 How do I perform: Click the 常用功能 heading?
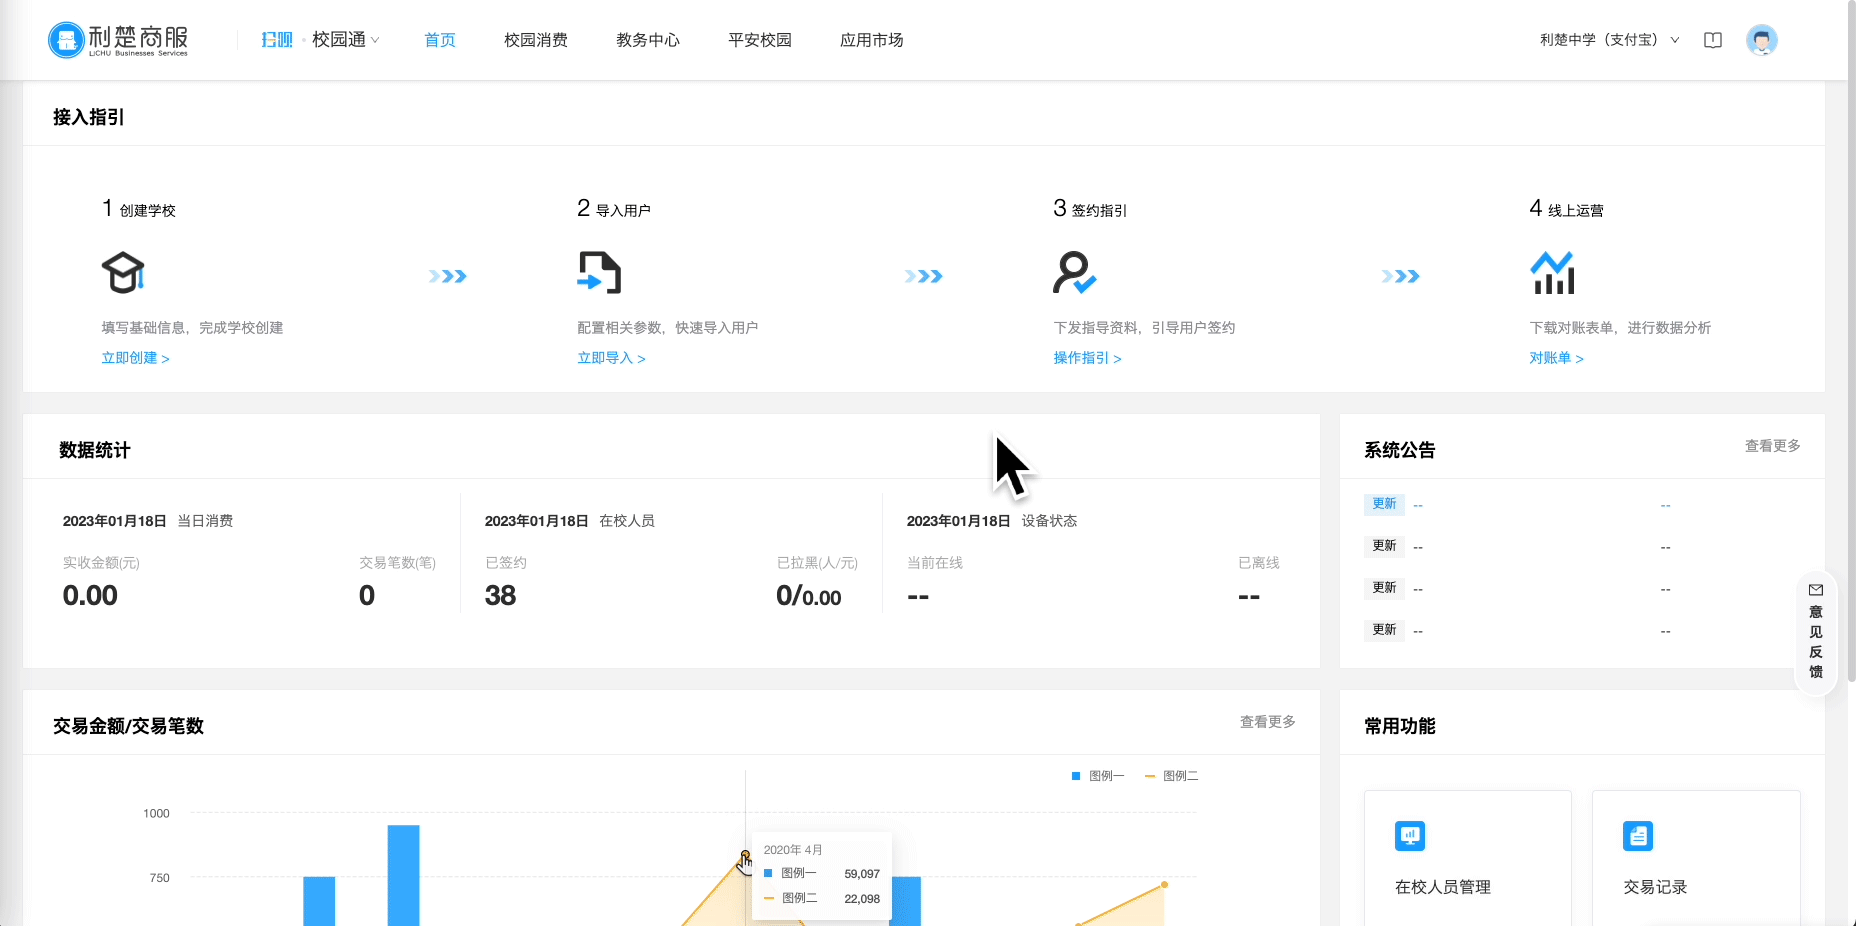pos(1400,726)
